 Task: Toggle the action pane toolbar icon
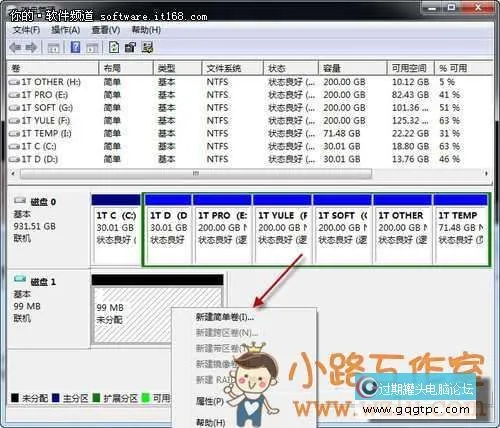pos(92,48)
